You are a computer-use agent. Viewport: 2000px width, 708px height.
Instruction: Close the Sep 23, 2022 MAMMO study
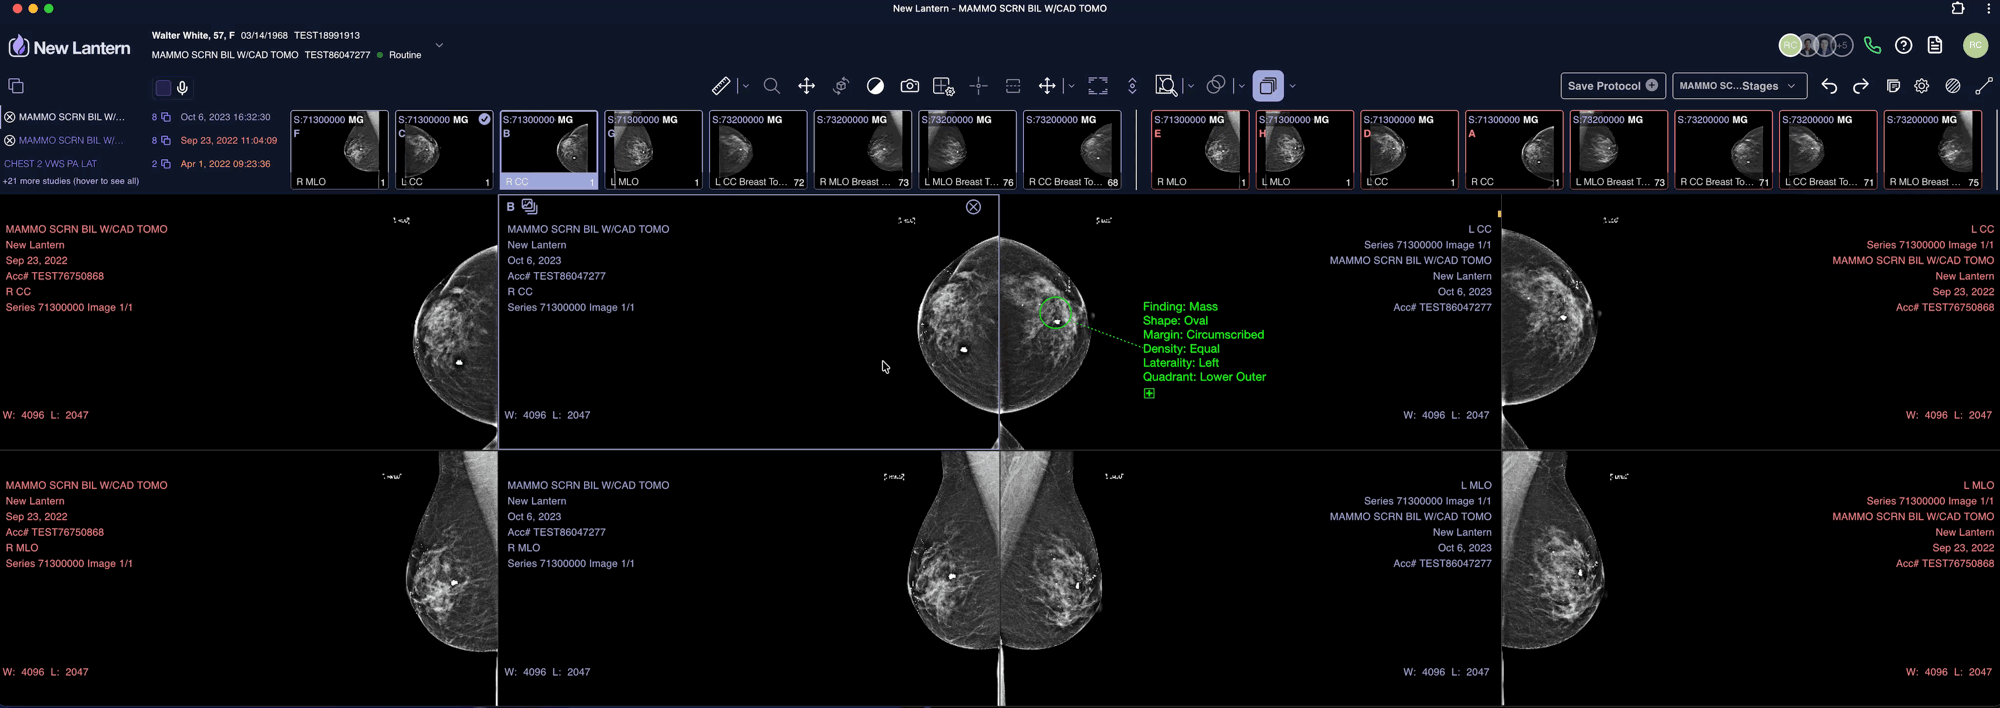[x=10, y=141]
